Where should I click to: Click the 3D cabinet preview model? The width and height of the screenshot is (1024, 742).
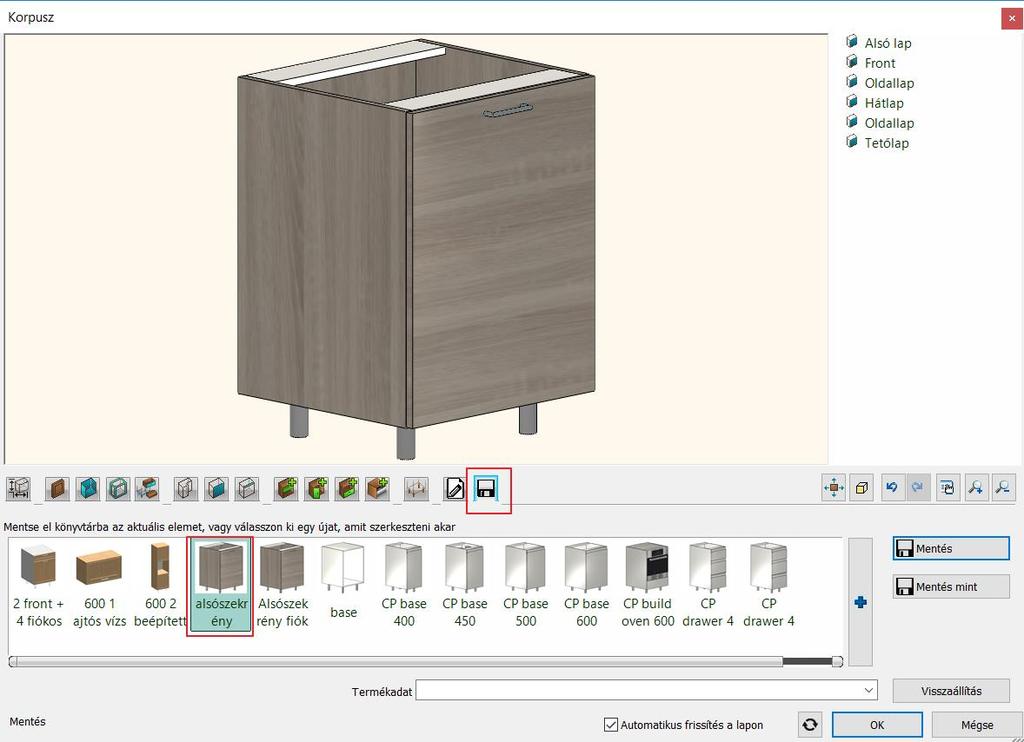(416, 248)
